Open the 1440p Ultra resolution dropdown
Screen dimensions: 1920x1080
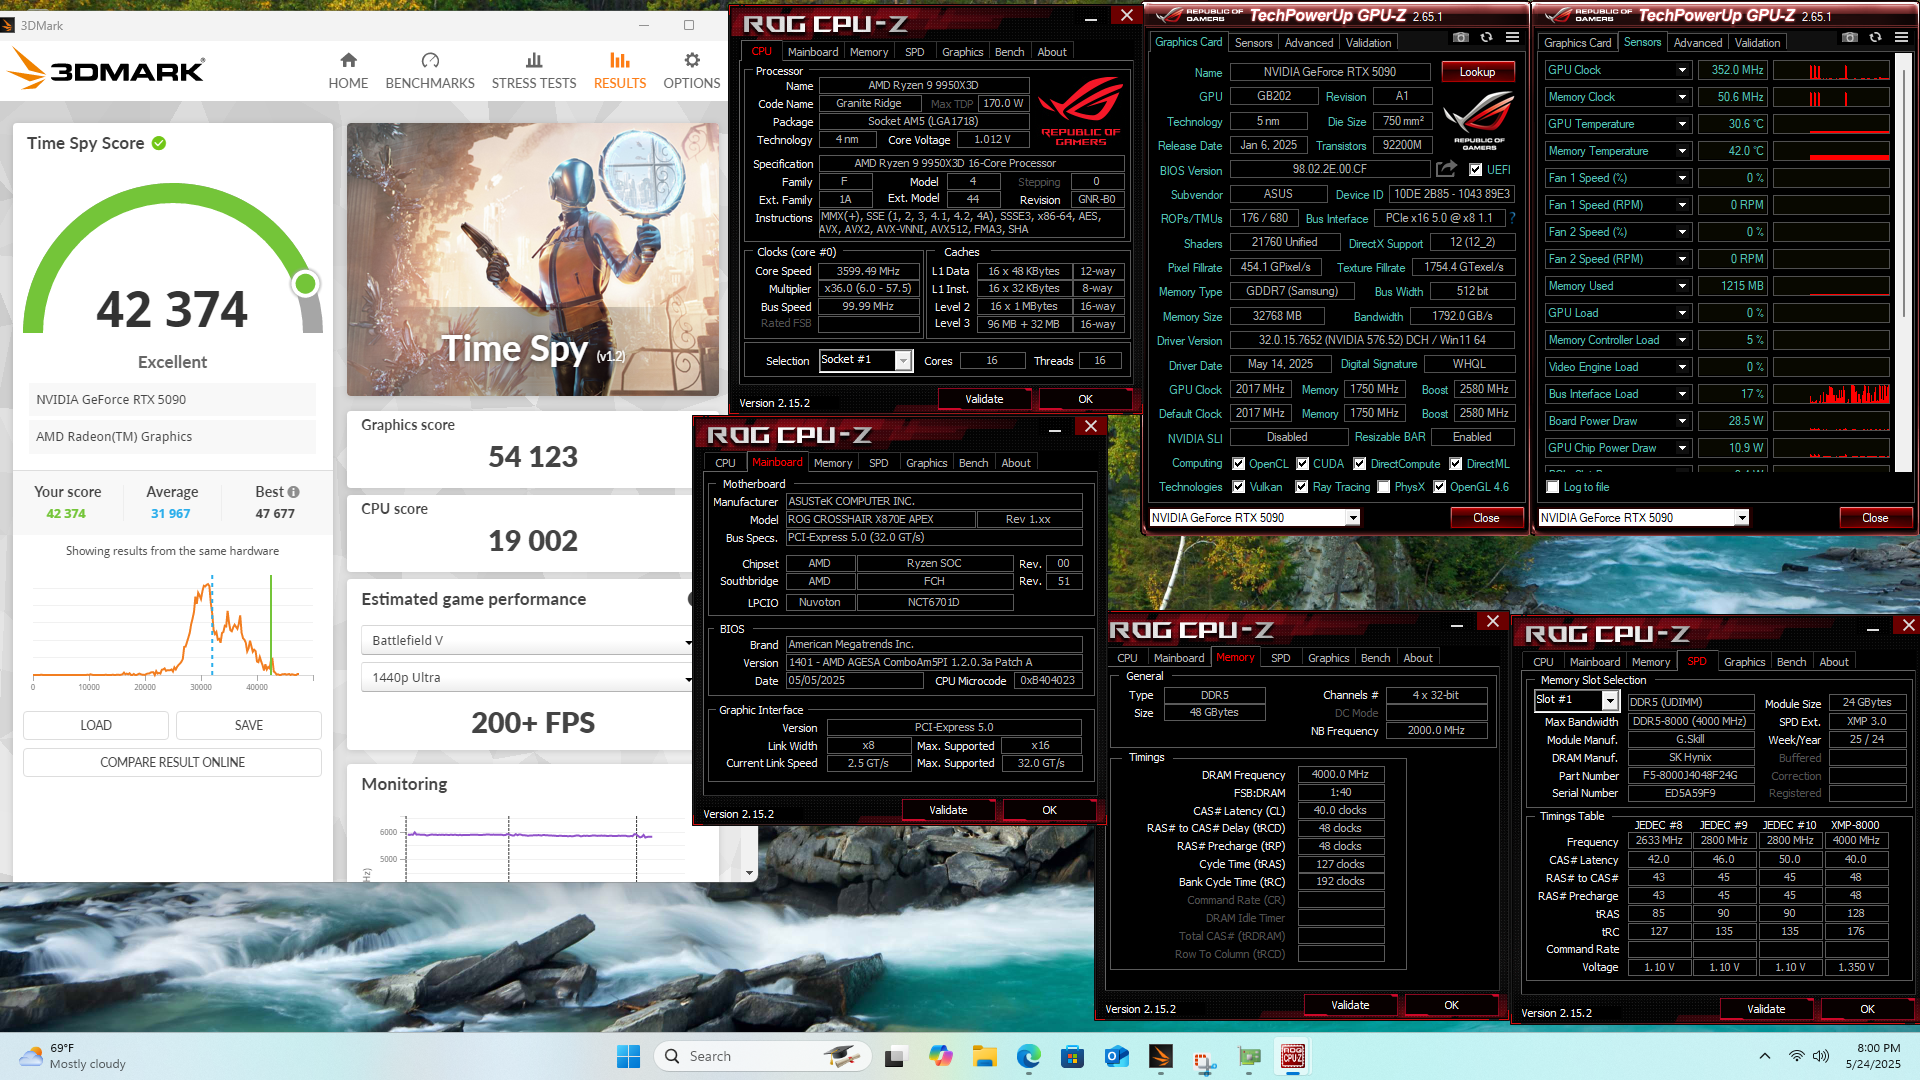527,678
